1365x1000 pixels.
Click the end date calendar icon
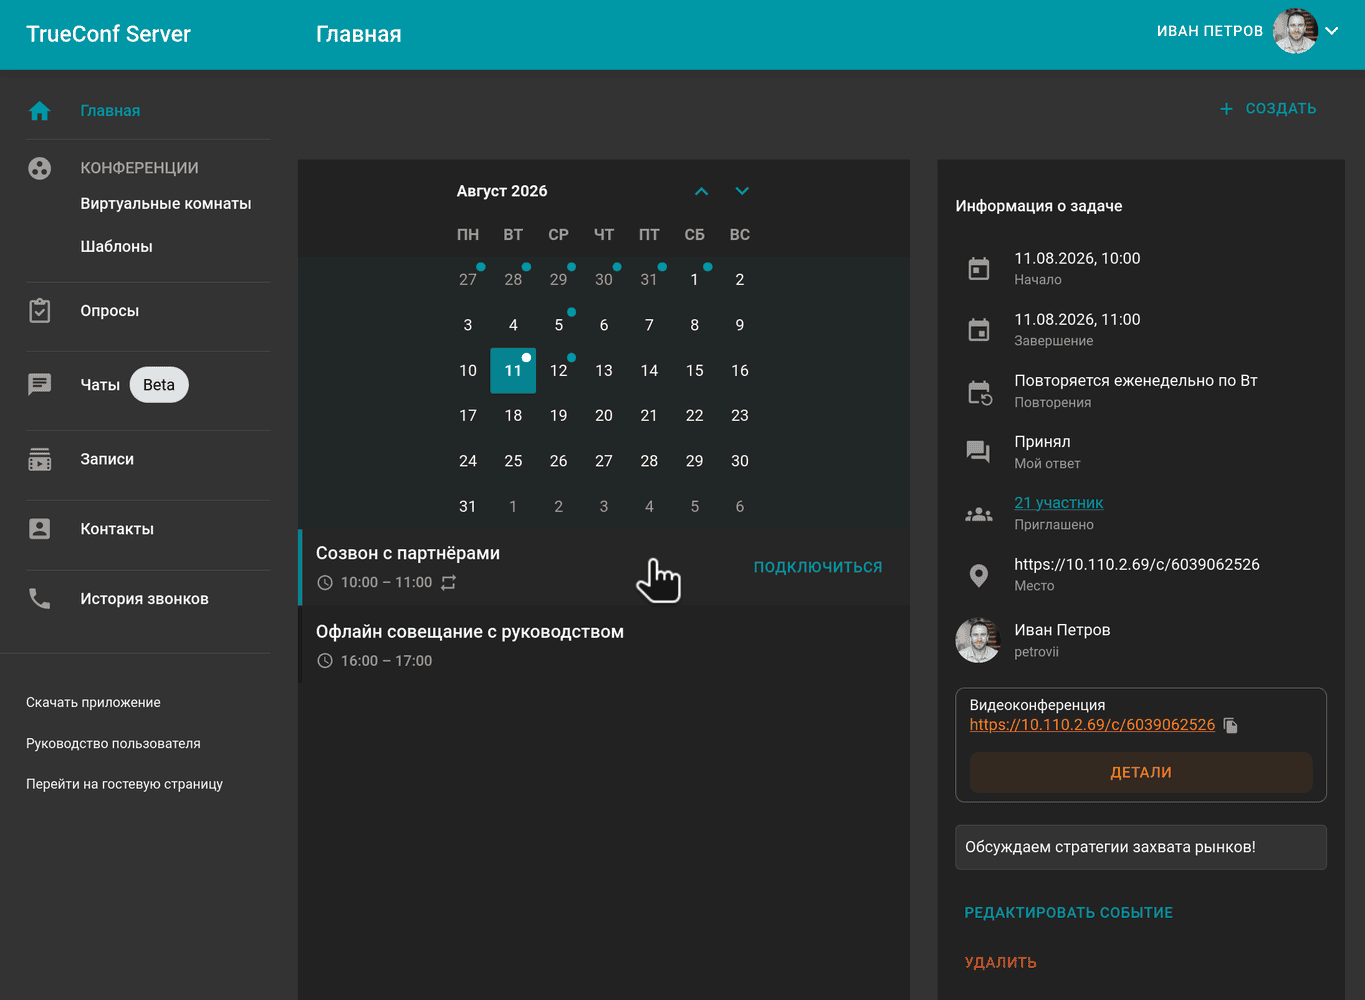979,329
